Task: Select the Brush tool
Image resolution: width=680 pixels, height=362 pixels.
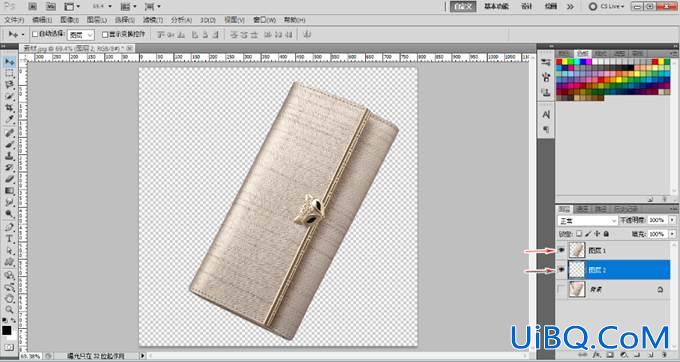Action: [9, 144]
